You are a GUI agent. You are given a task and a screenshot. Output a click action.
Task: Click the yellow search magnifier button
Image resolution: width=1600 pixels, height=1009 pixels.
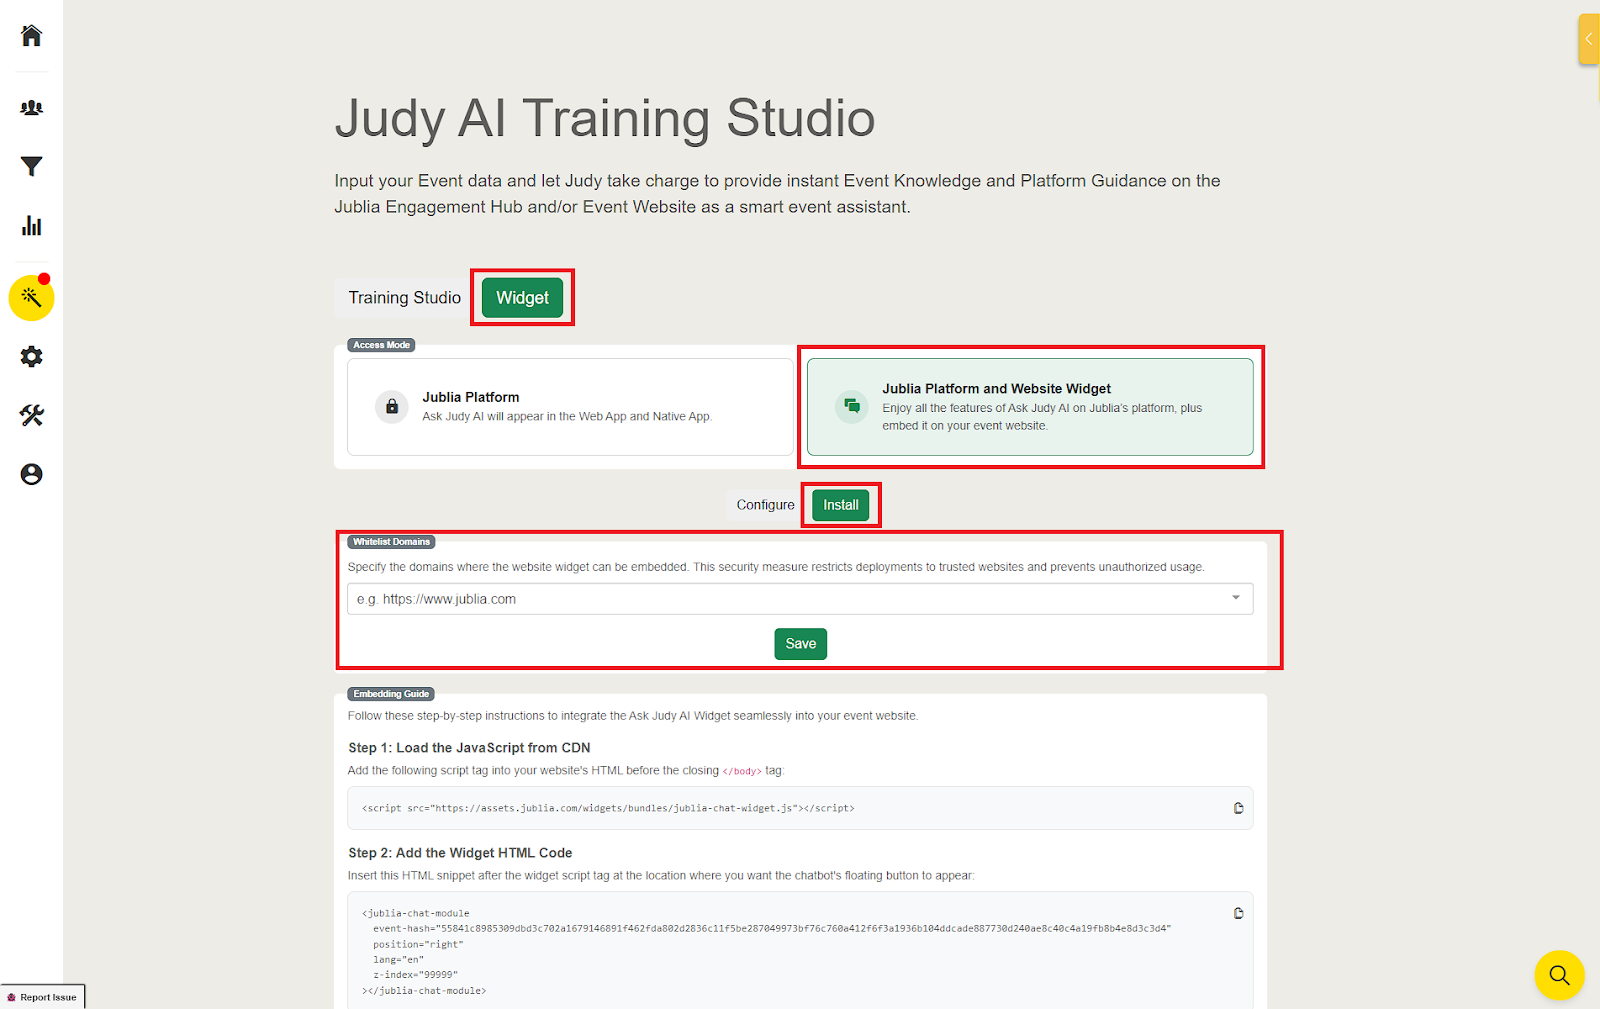(1559, 975)
